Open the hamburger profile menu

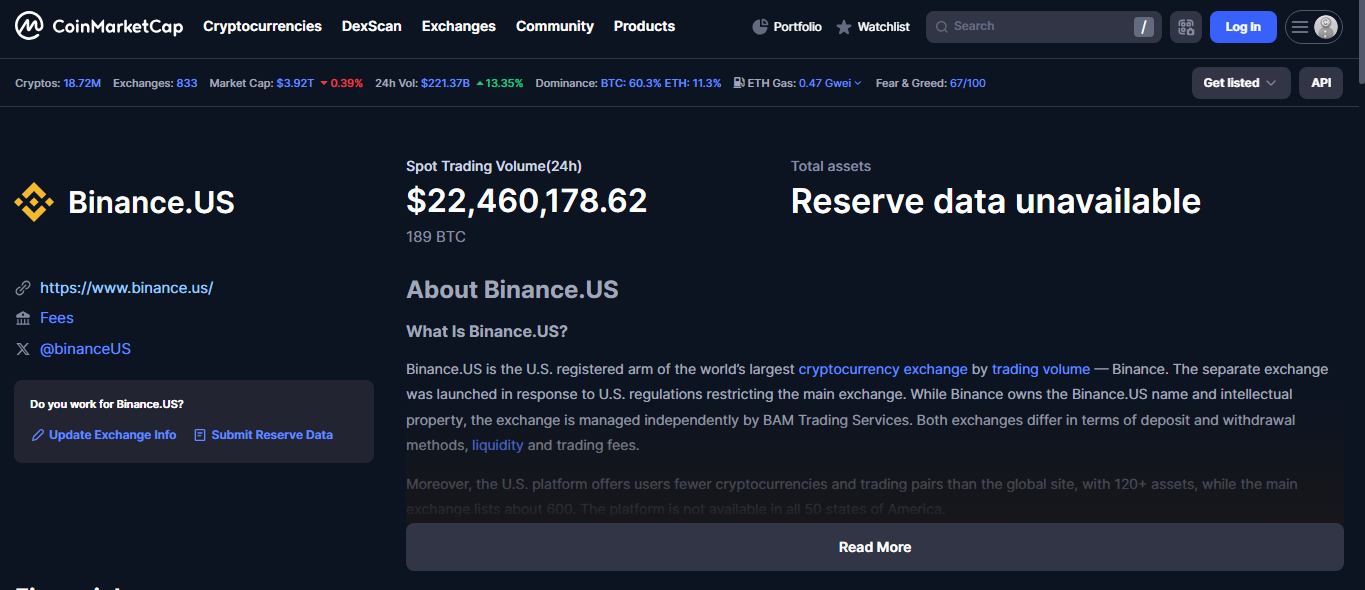pos(1300,27)
